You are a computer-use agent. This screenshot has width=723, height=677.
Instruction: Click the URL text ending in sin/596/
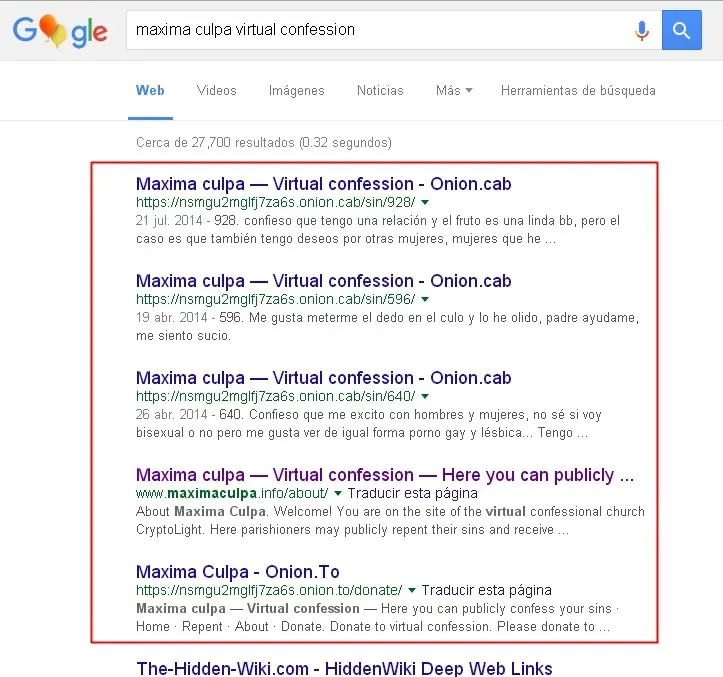[x=276, y=299]
